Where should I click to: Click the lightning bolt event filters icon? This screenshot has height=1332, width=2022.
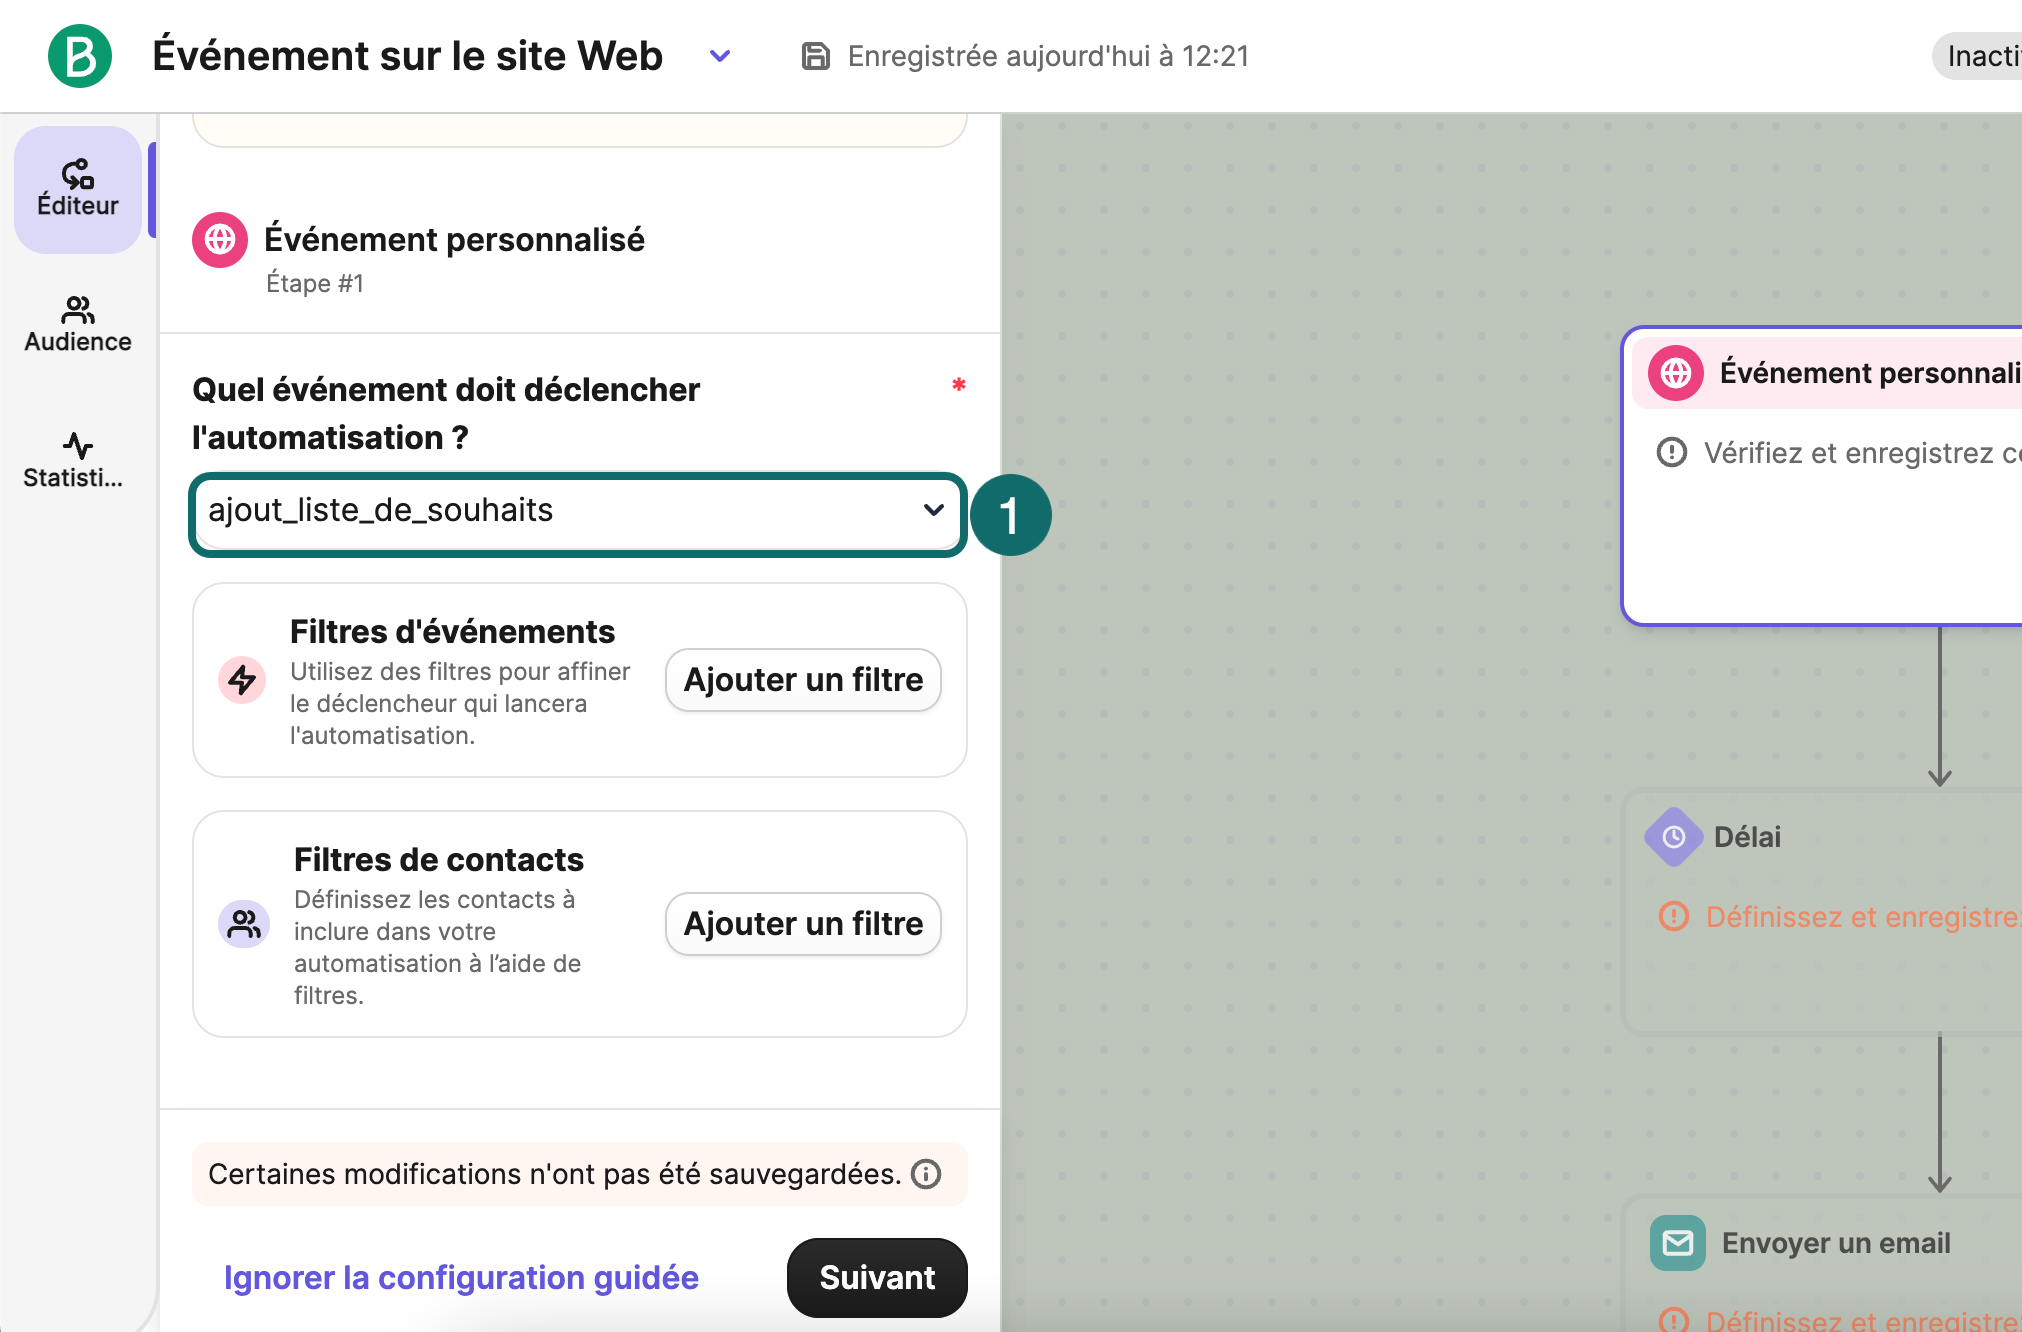point(242,680)
